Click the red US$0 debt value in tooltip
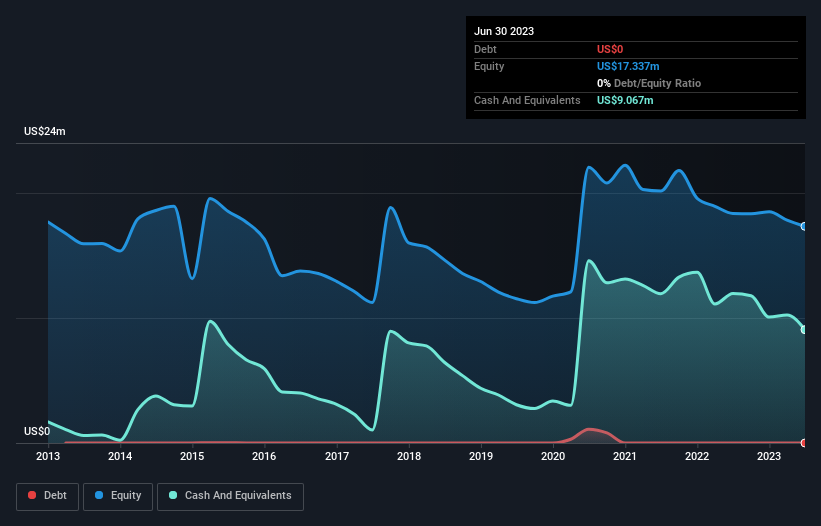This screenshot has height=526, width=821. tap(610, 49)
